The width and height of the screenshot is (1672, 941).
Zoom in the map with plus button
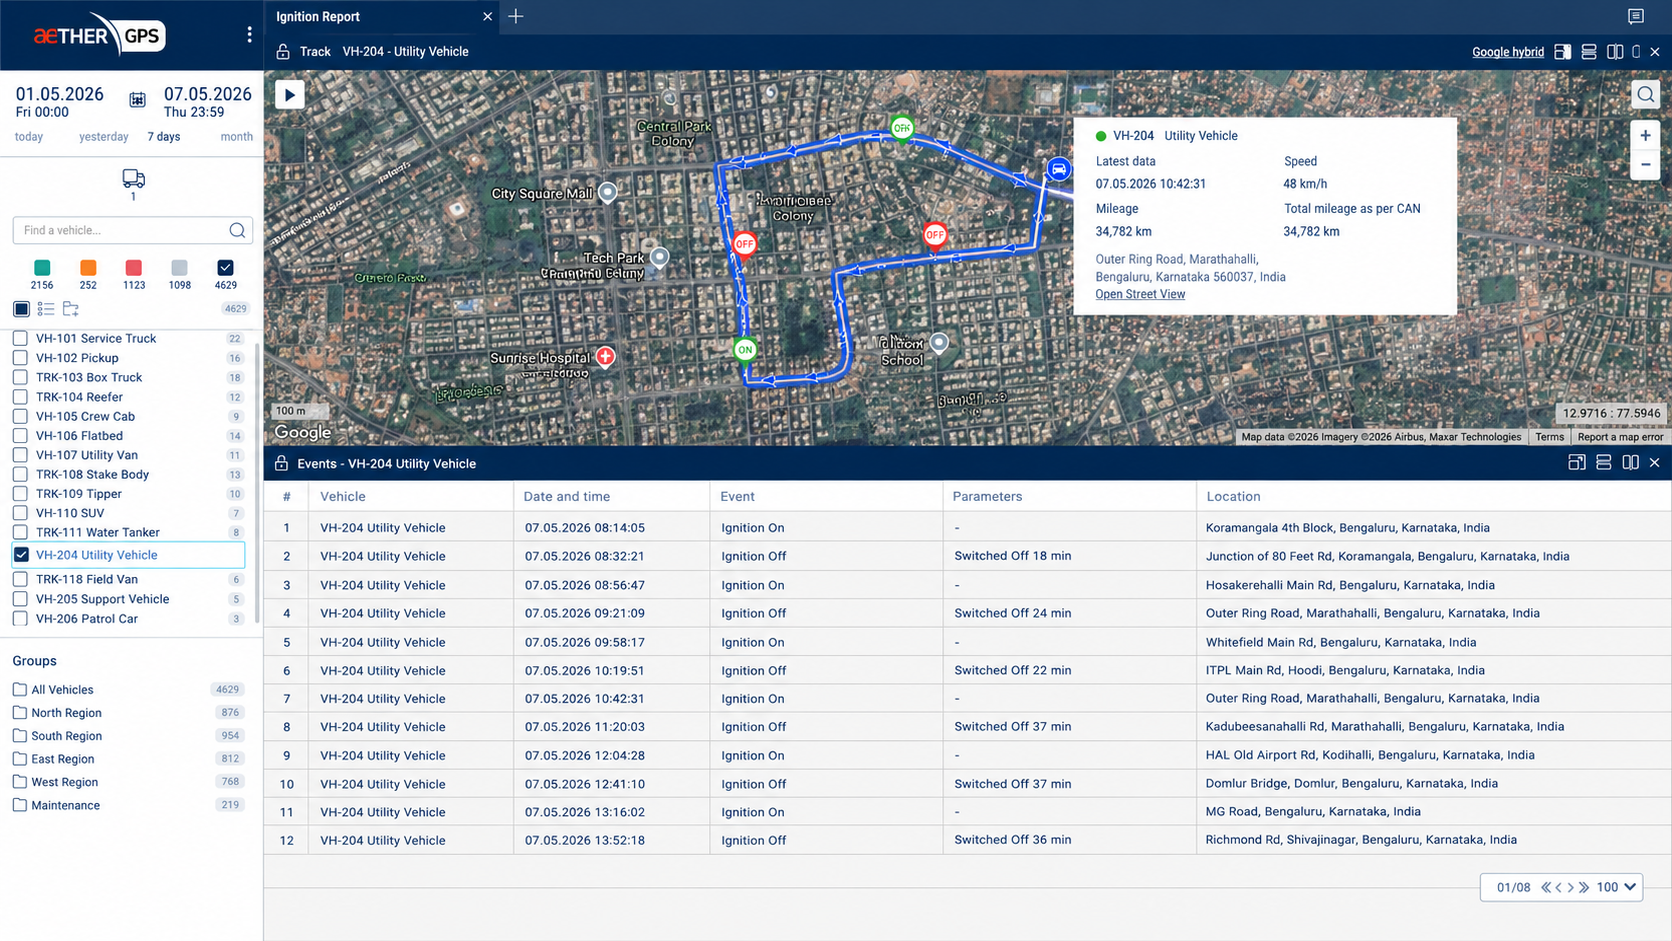click(x=1645, y=136)
